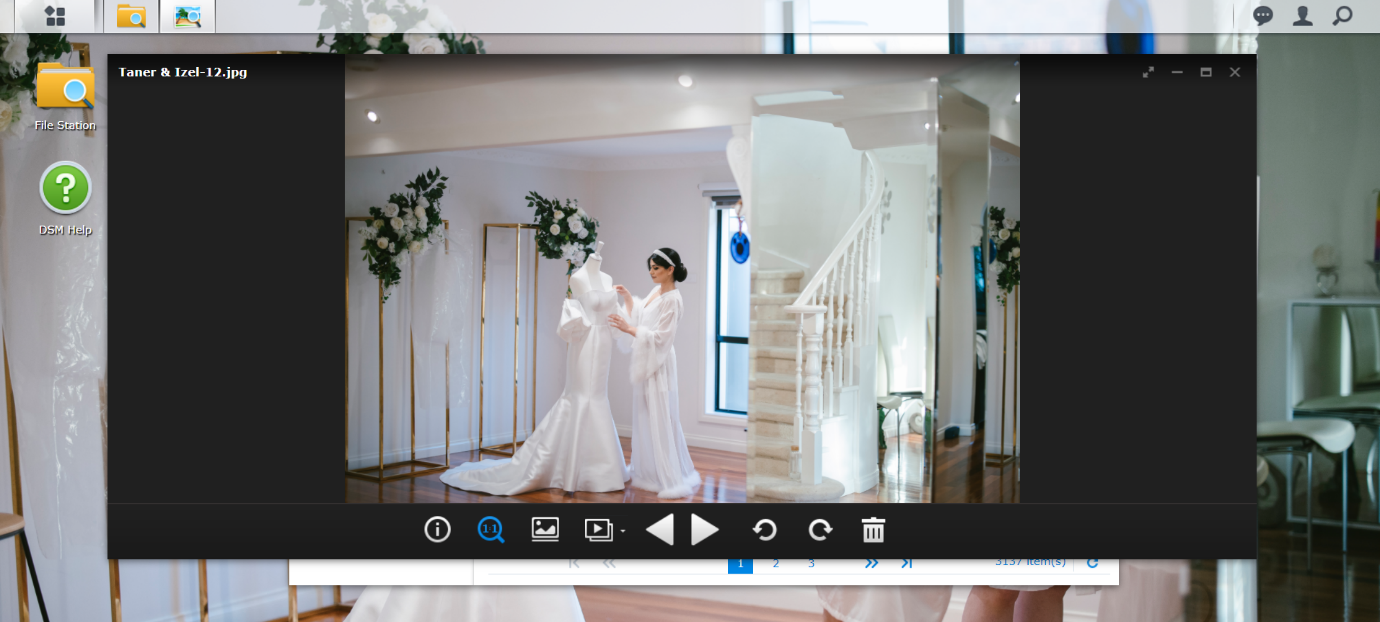Viewport: 1380px width, 622px height.
Task: Delete the photo with the trash icon
Action: click(x=873, y=530)
